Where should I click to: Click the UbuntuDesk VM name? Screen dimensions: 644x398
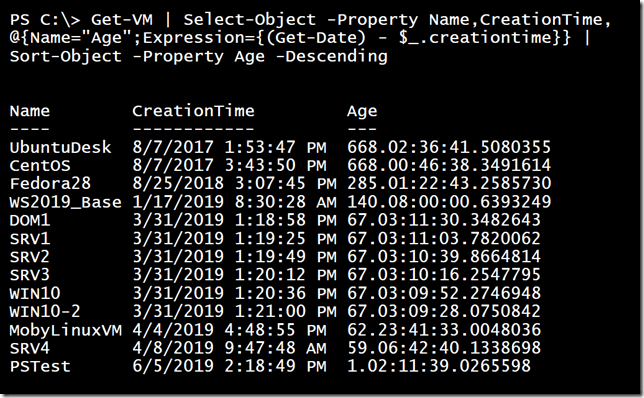[60, 147]
